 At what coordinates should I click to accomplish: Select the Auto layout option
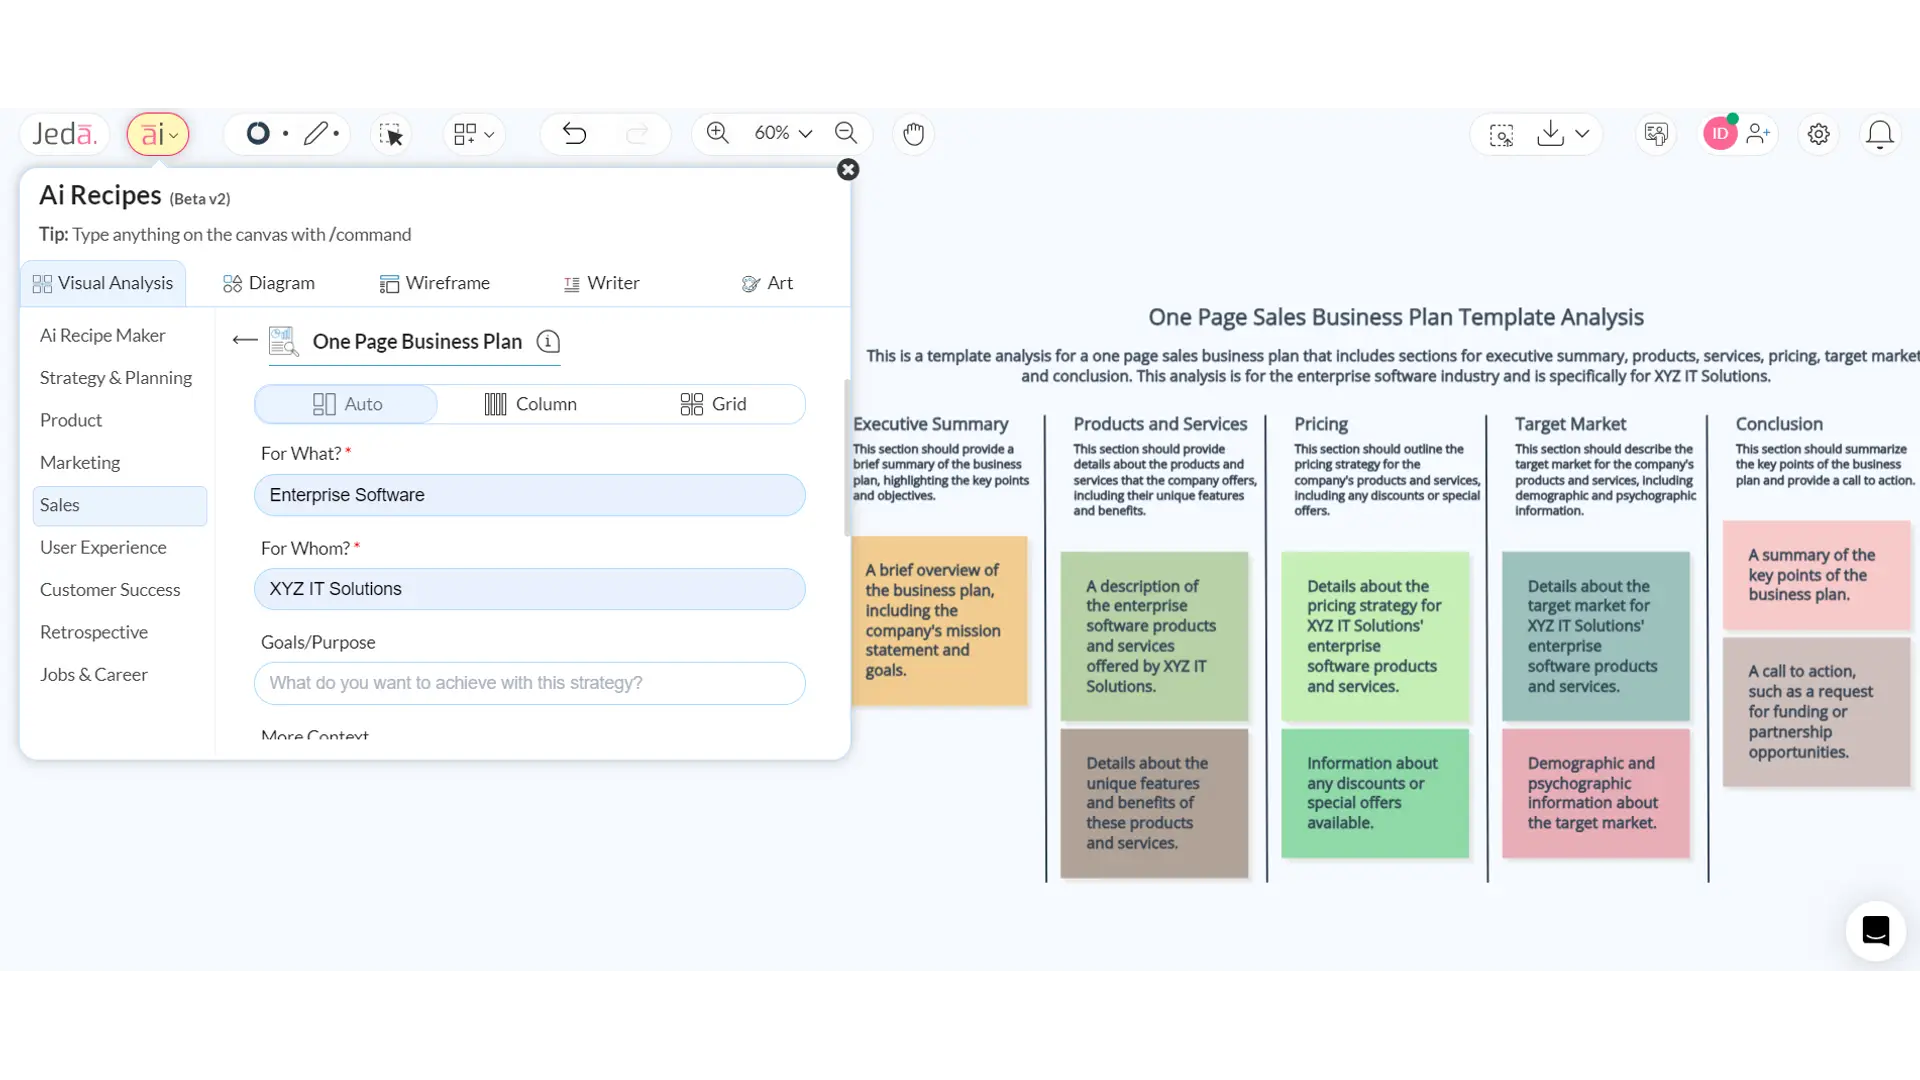click(x=345, y=404)
